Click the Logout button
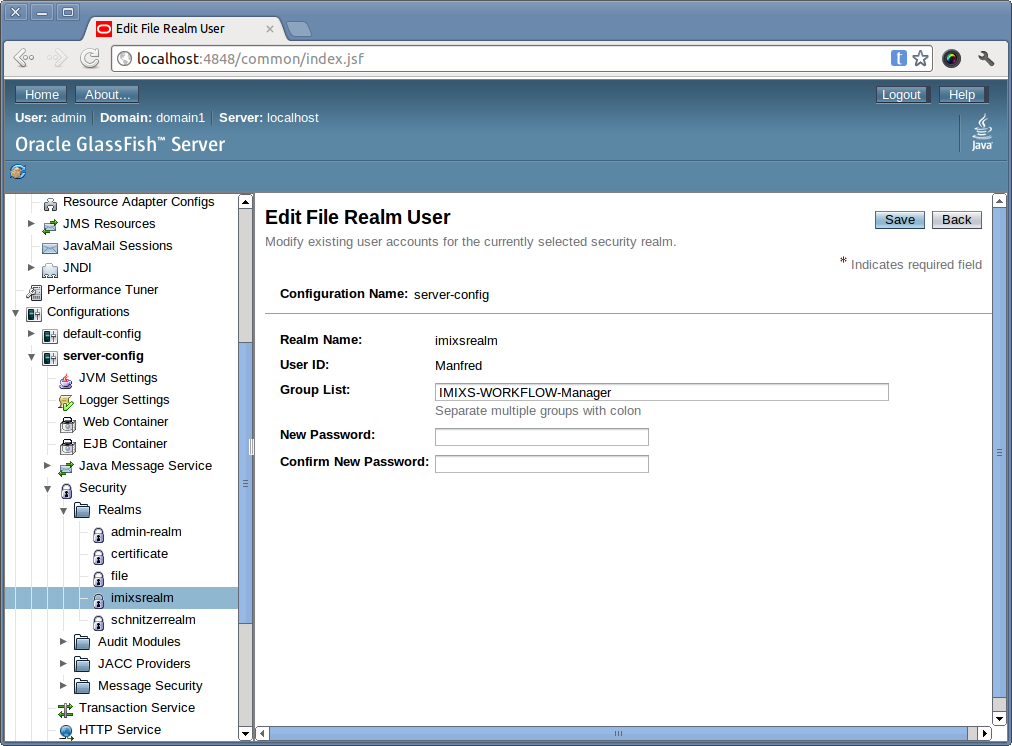 point(902,95)
